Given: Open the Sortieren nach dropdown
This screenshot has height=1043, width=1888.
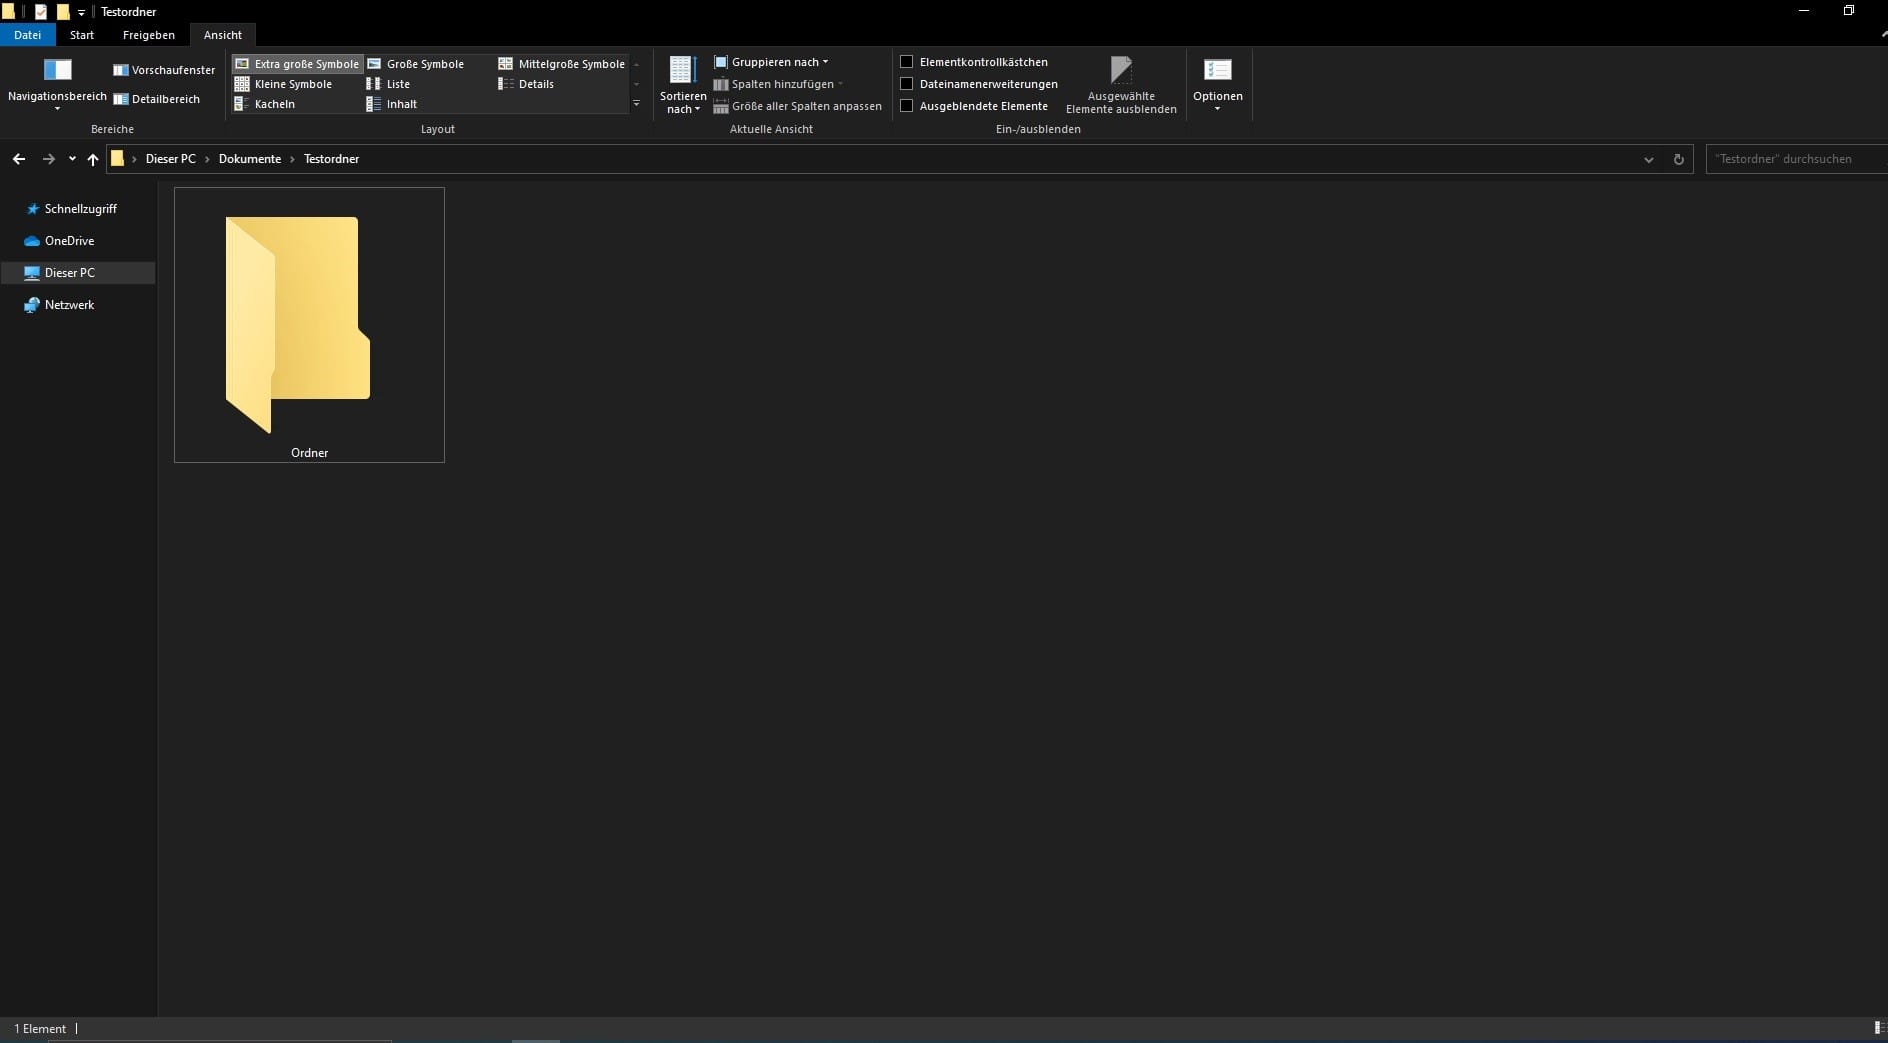Looking at the screenshot, I should tap(683, 84).
